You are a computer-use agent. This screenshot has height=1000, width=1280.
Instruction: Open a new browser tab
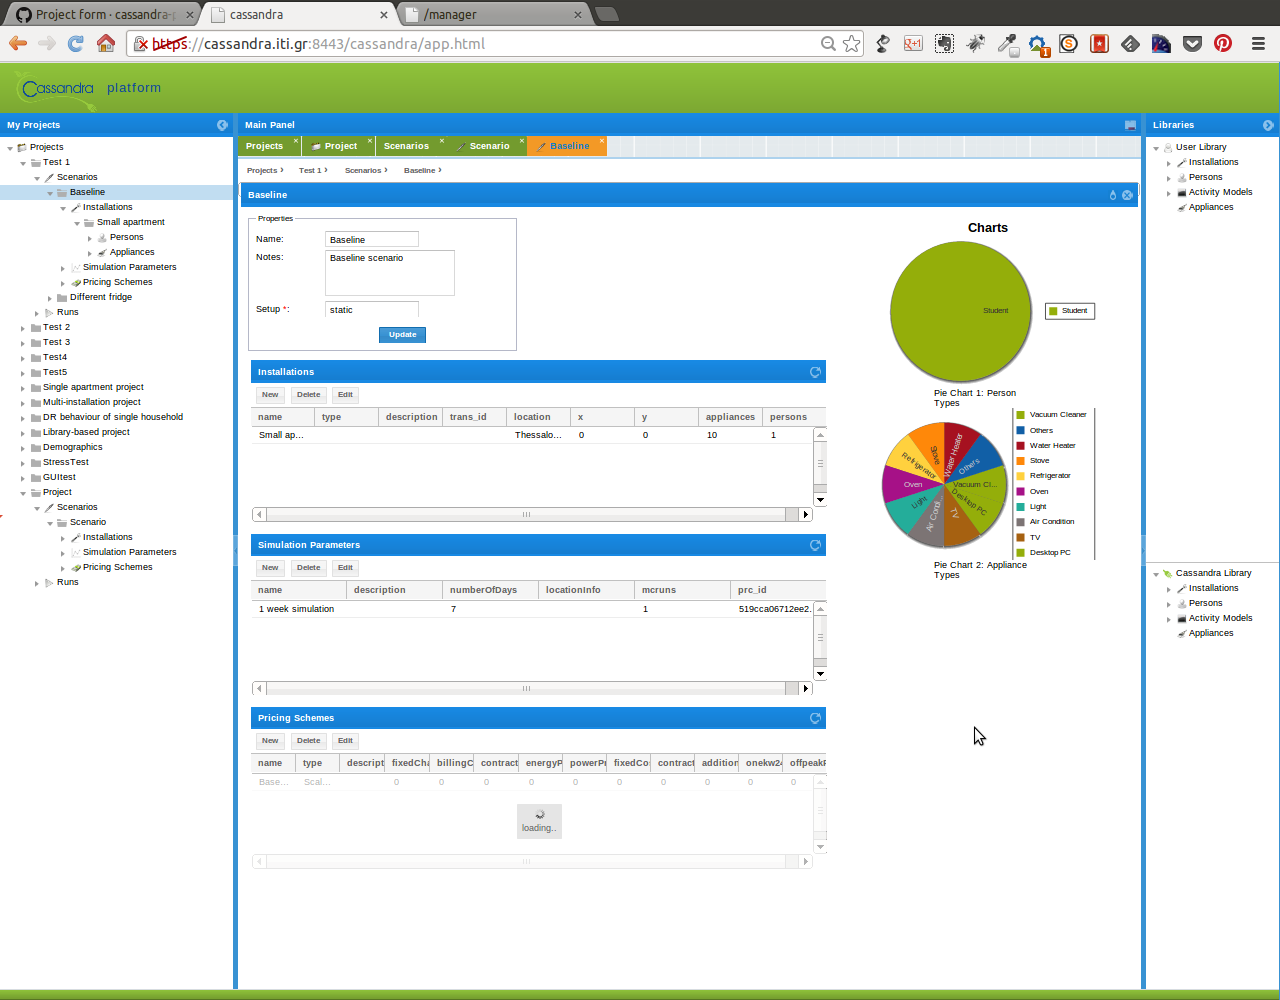(x=606, y=14)
